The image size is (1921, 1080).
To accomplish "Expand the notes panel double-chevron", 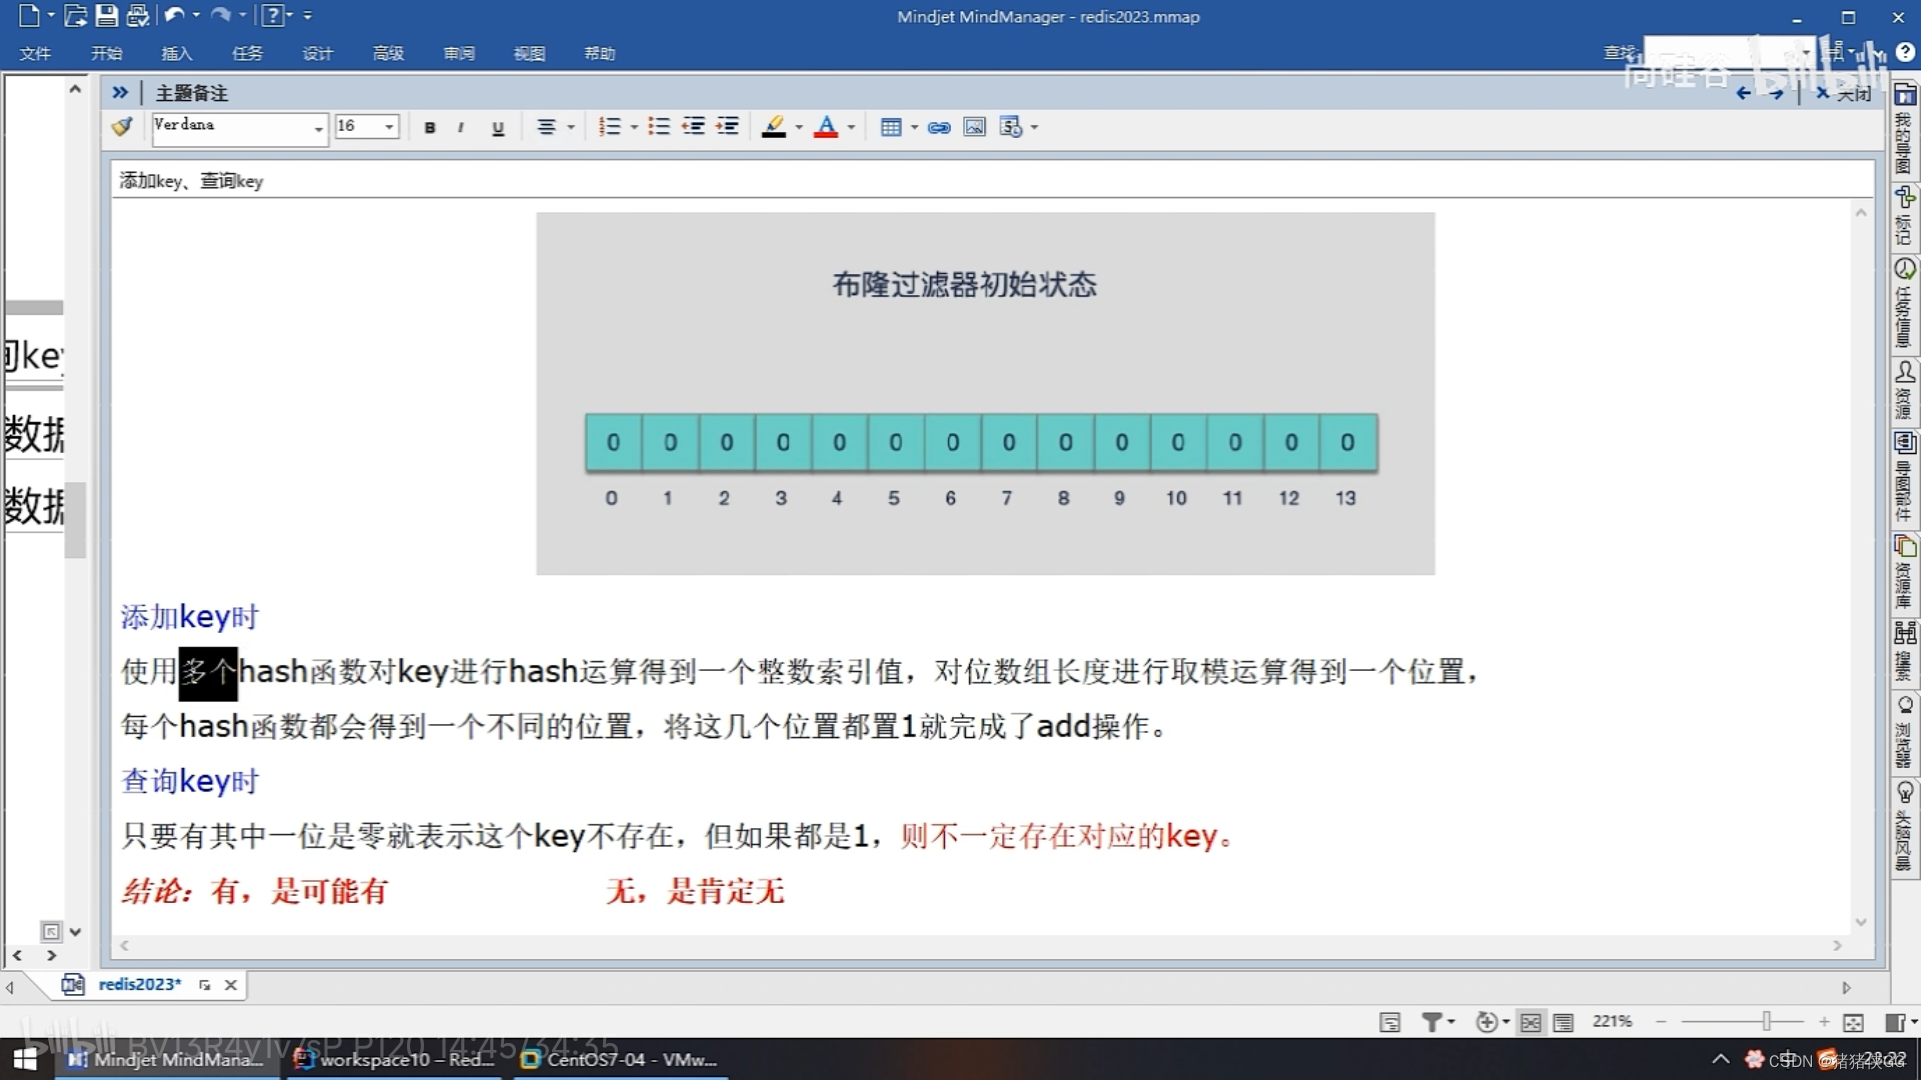I will click(x=120, y=92).
